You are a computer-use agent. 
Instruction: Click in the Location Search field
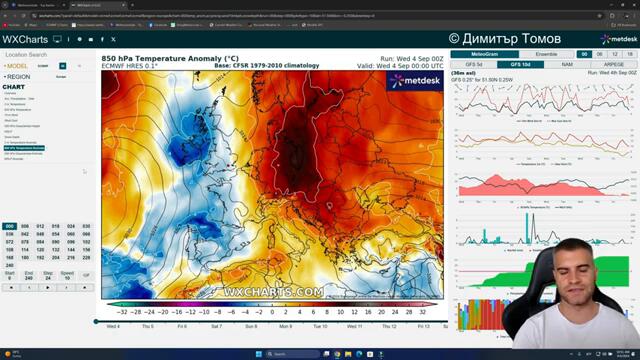point(48,54)
